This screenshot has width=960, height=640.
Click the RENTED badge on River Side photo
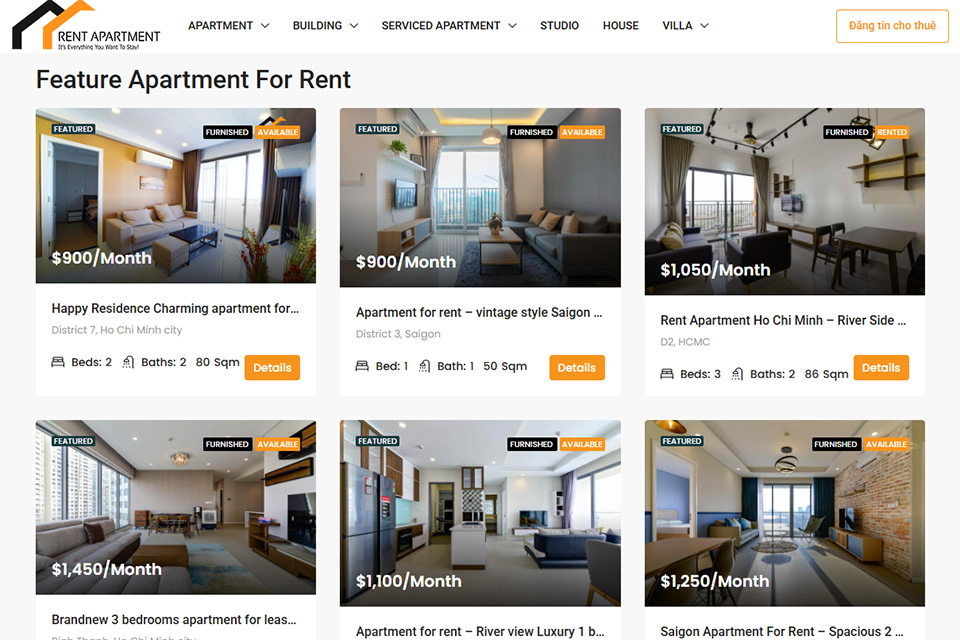tap(891, 132)
